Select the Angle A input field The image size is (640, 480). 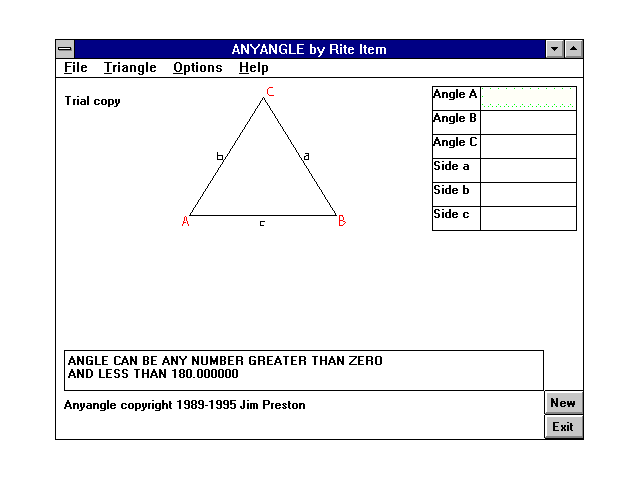click(x=528, y=98)
